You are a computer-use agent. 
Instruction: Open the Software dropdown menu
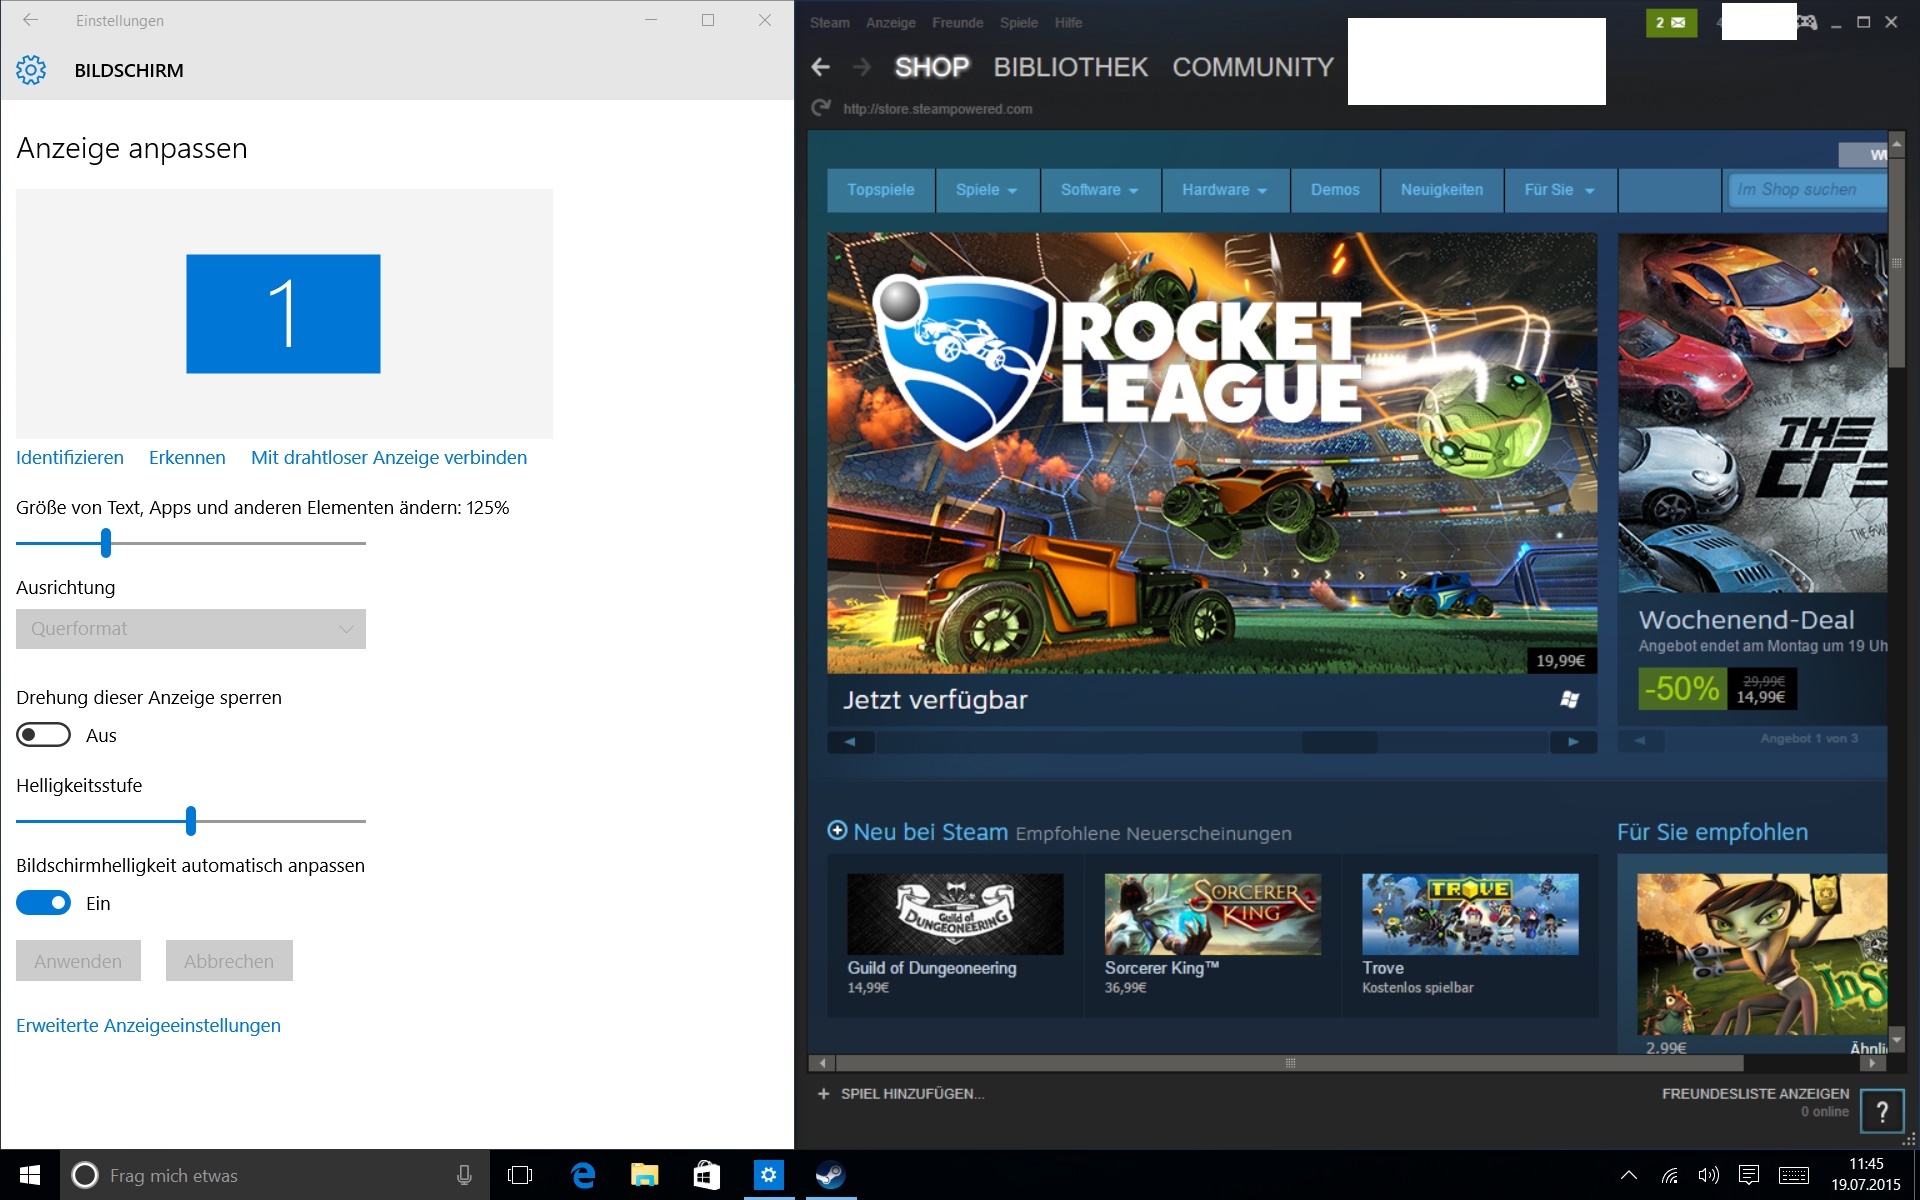1099,190
